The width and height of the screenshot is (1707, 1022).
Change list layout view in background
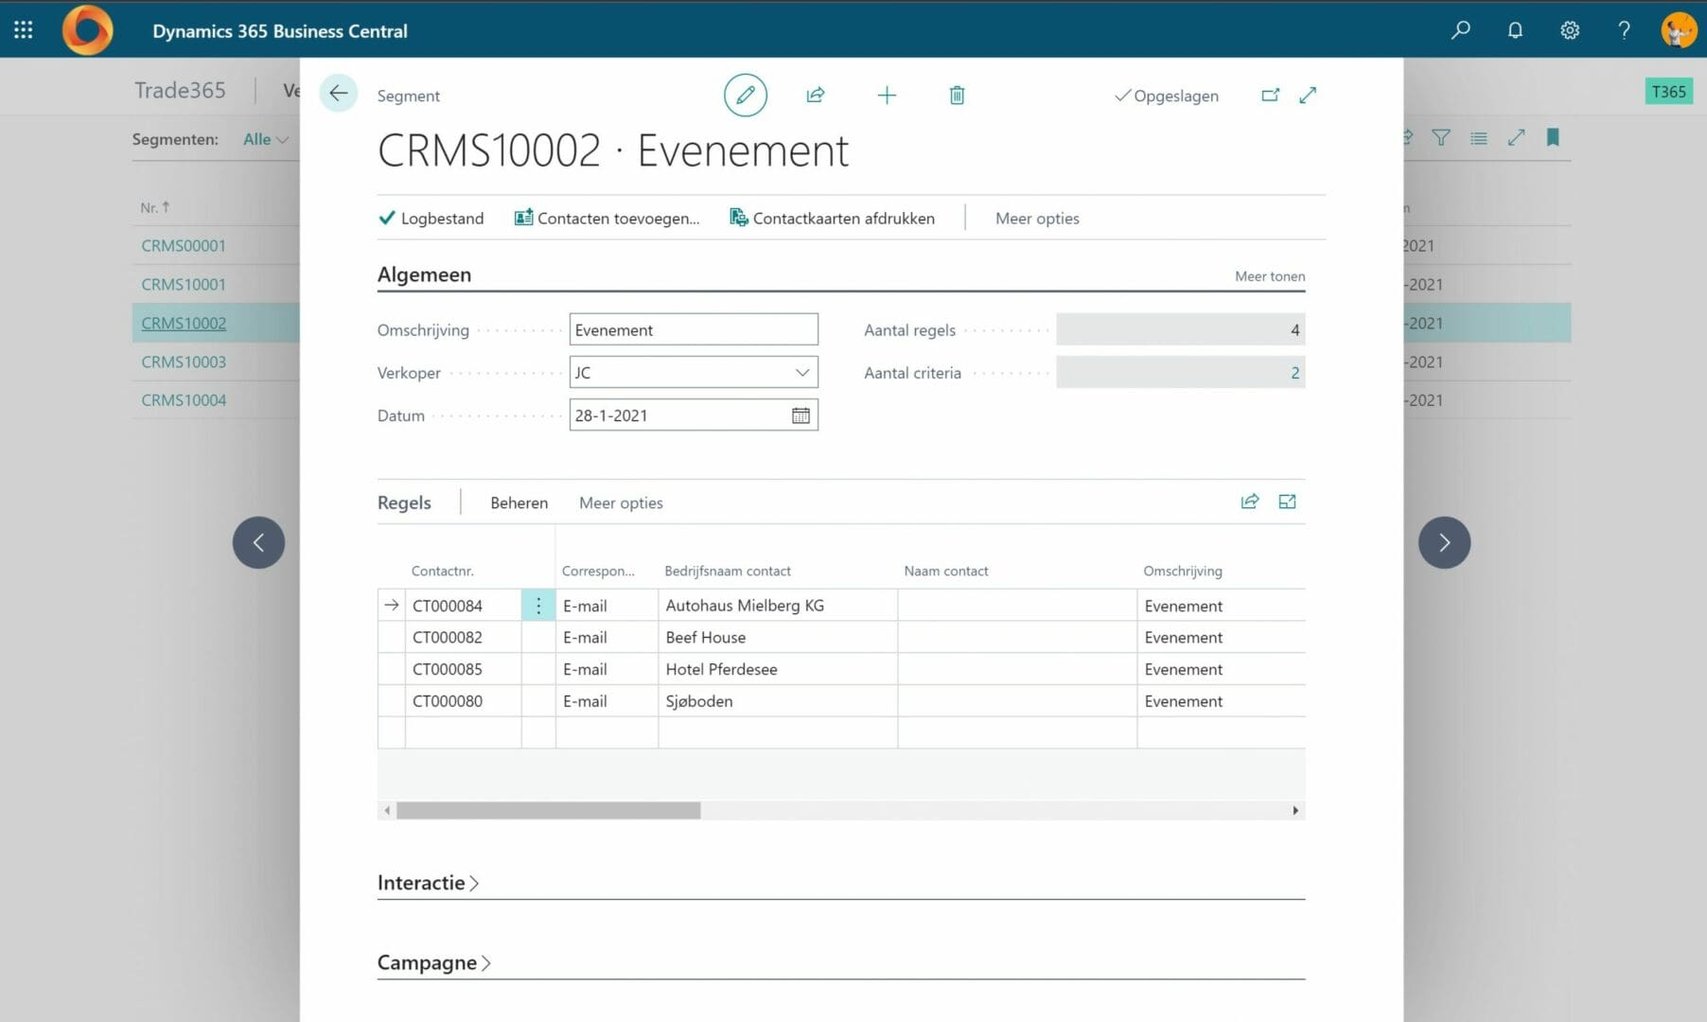[1478, 138]
